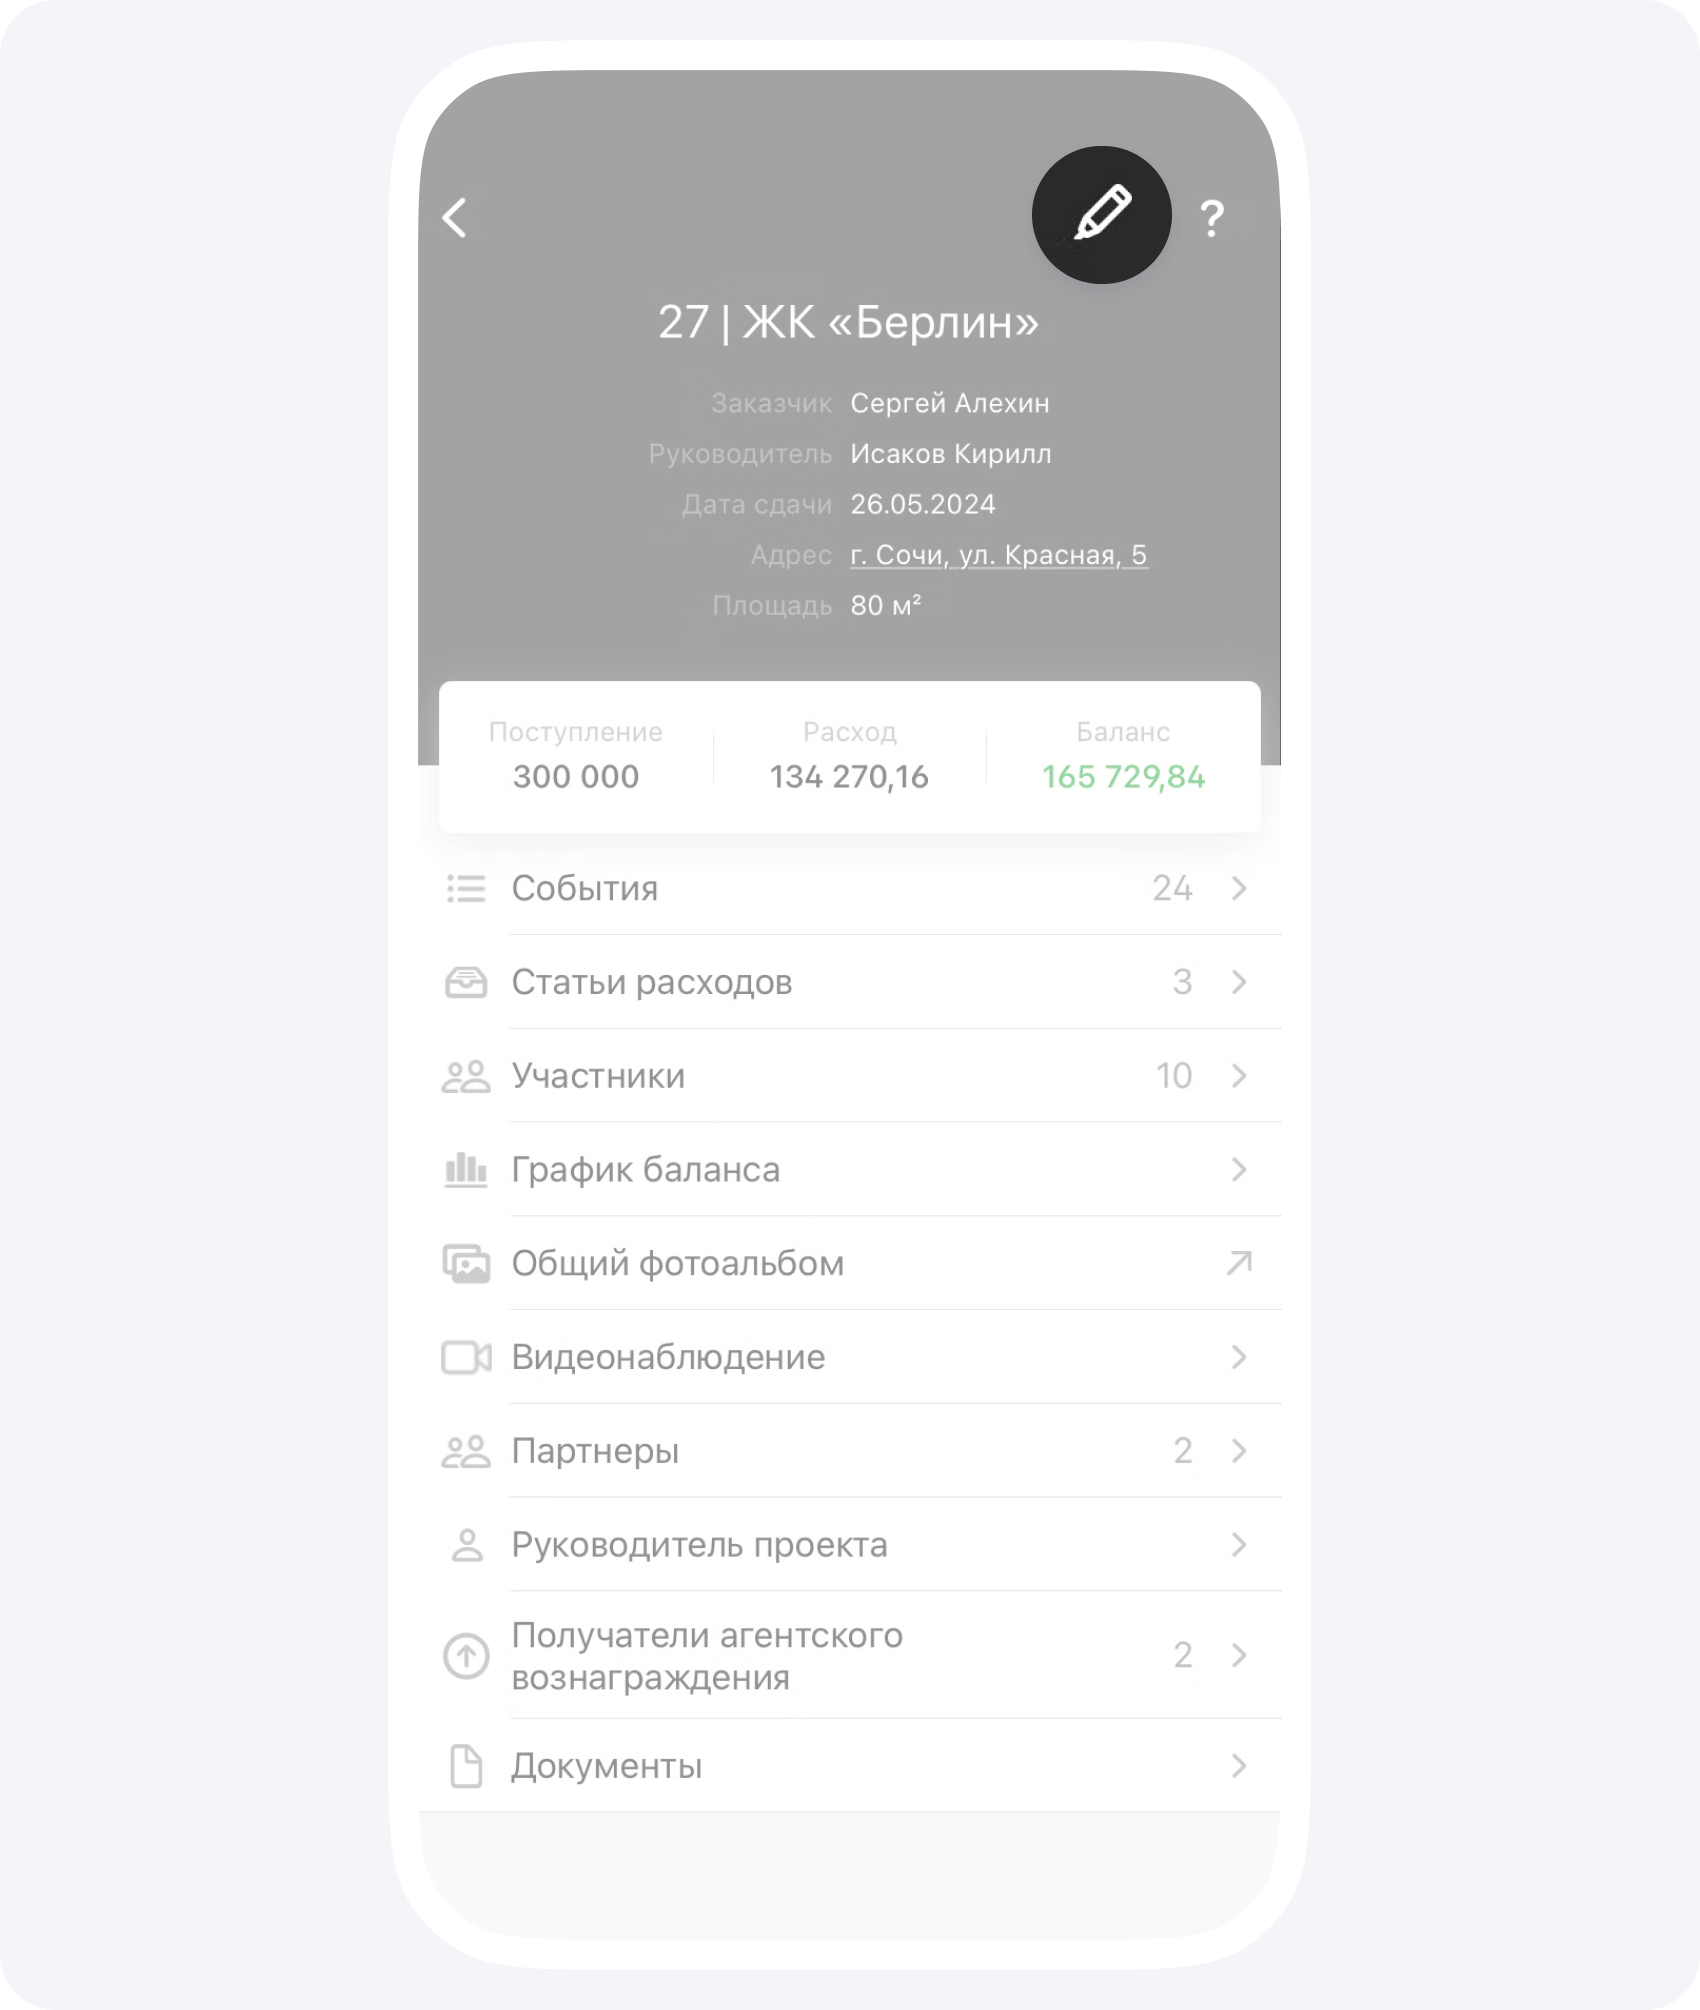Open external arrow for Общий фотоальбом
Screen dimensions: 1700x2010
[1239, 1263]
